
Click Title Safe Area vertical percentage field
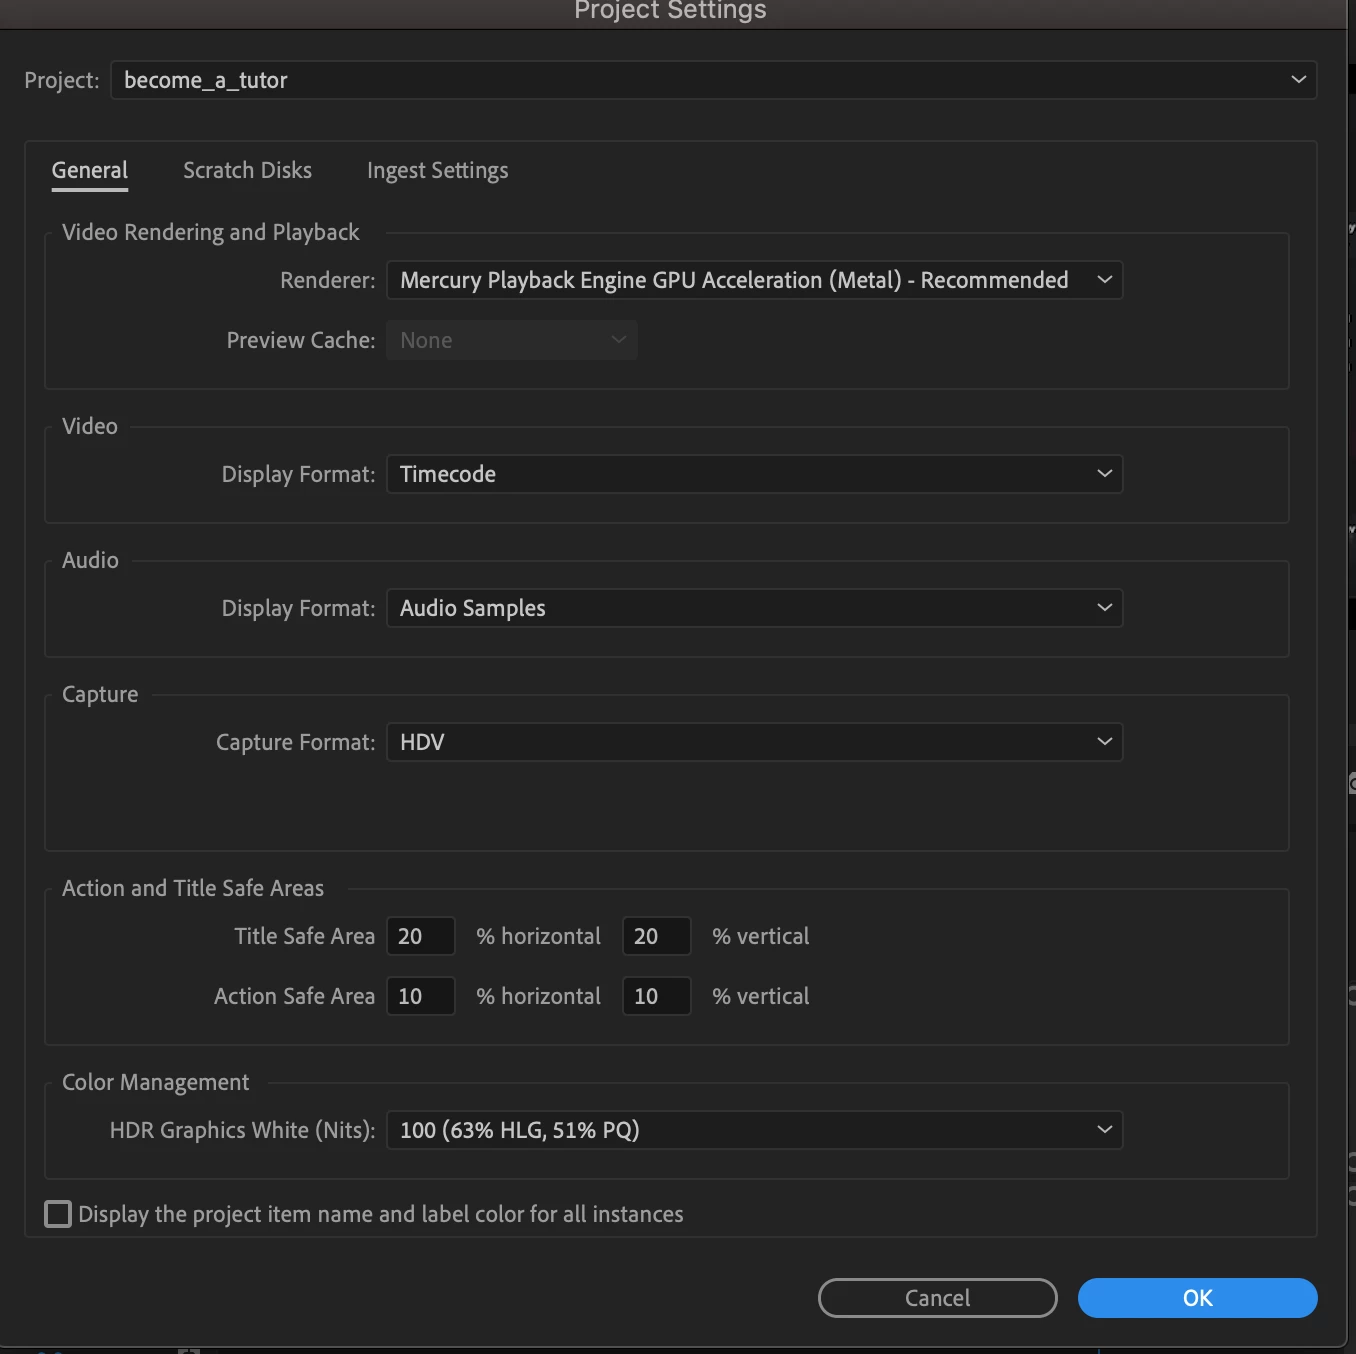pos(657,936)
